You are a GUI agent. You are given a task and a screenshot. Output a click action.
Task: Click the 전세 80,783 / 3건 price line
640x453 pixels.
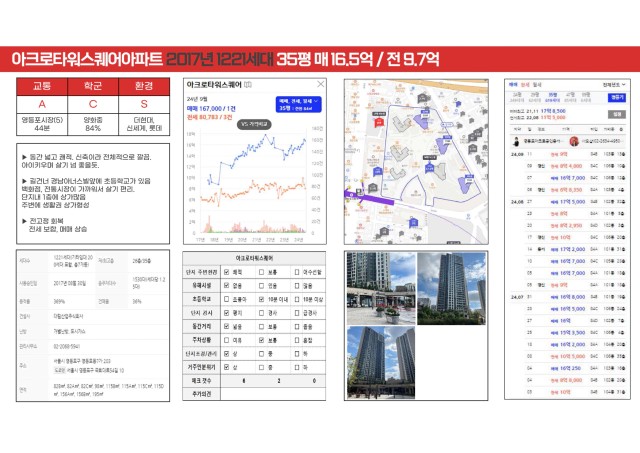(209, 117)
